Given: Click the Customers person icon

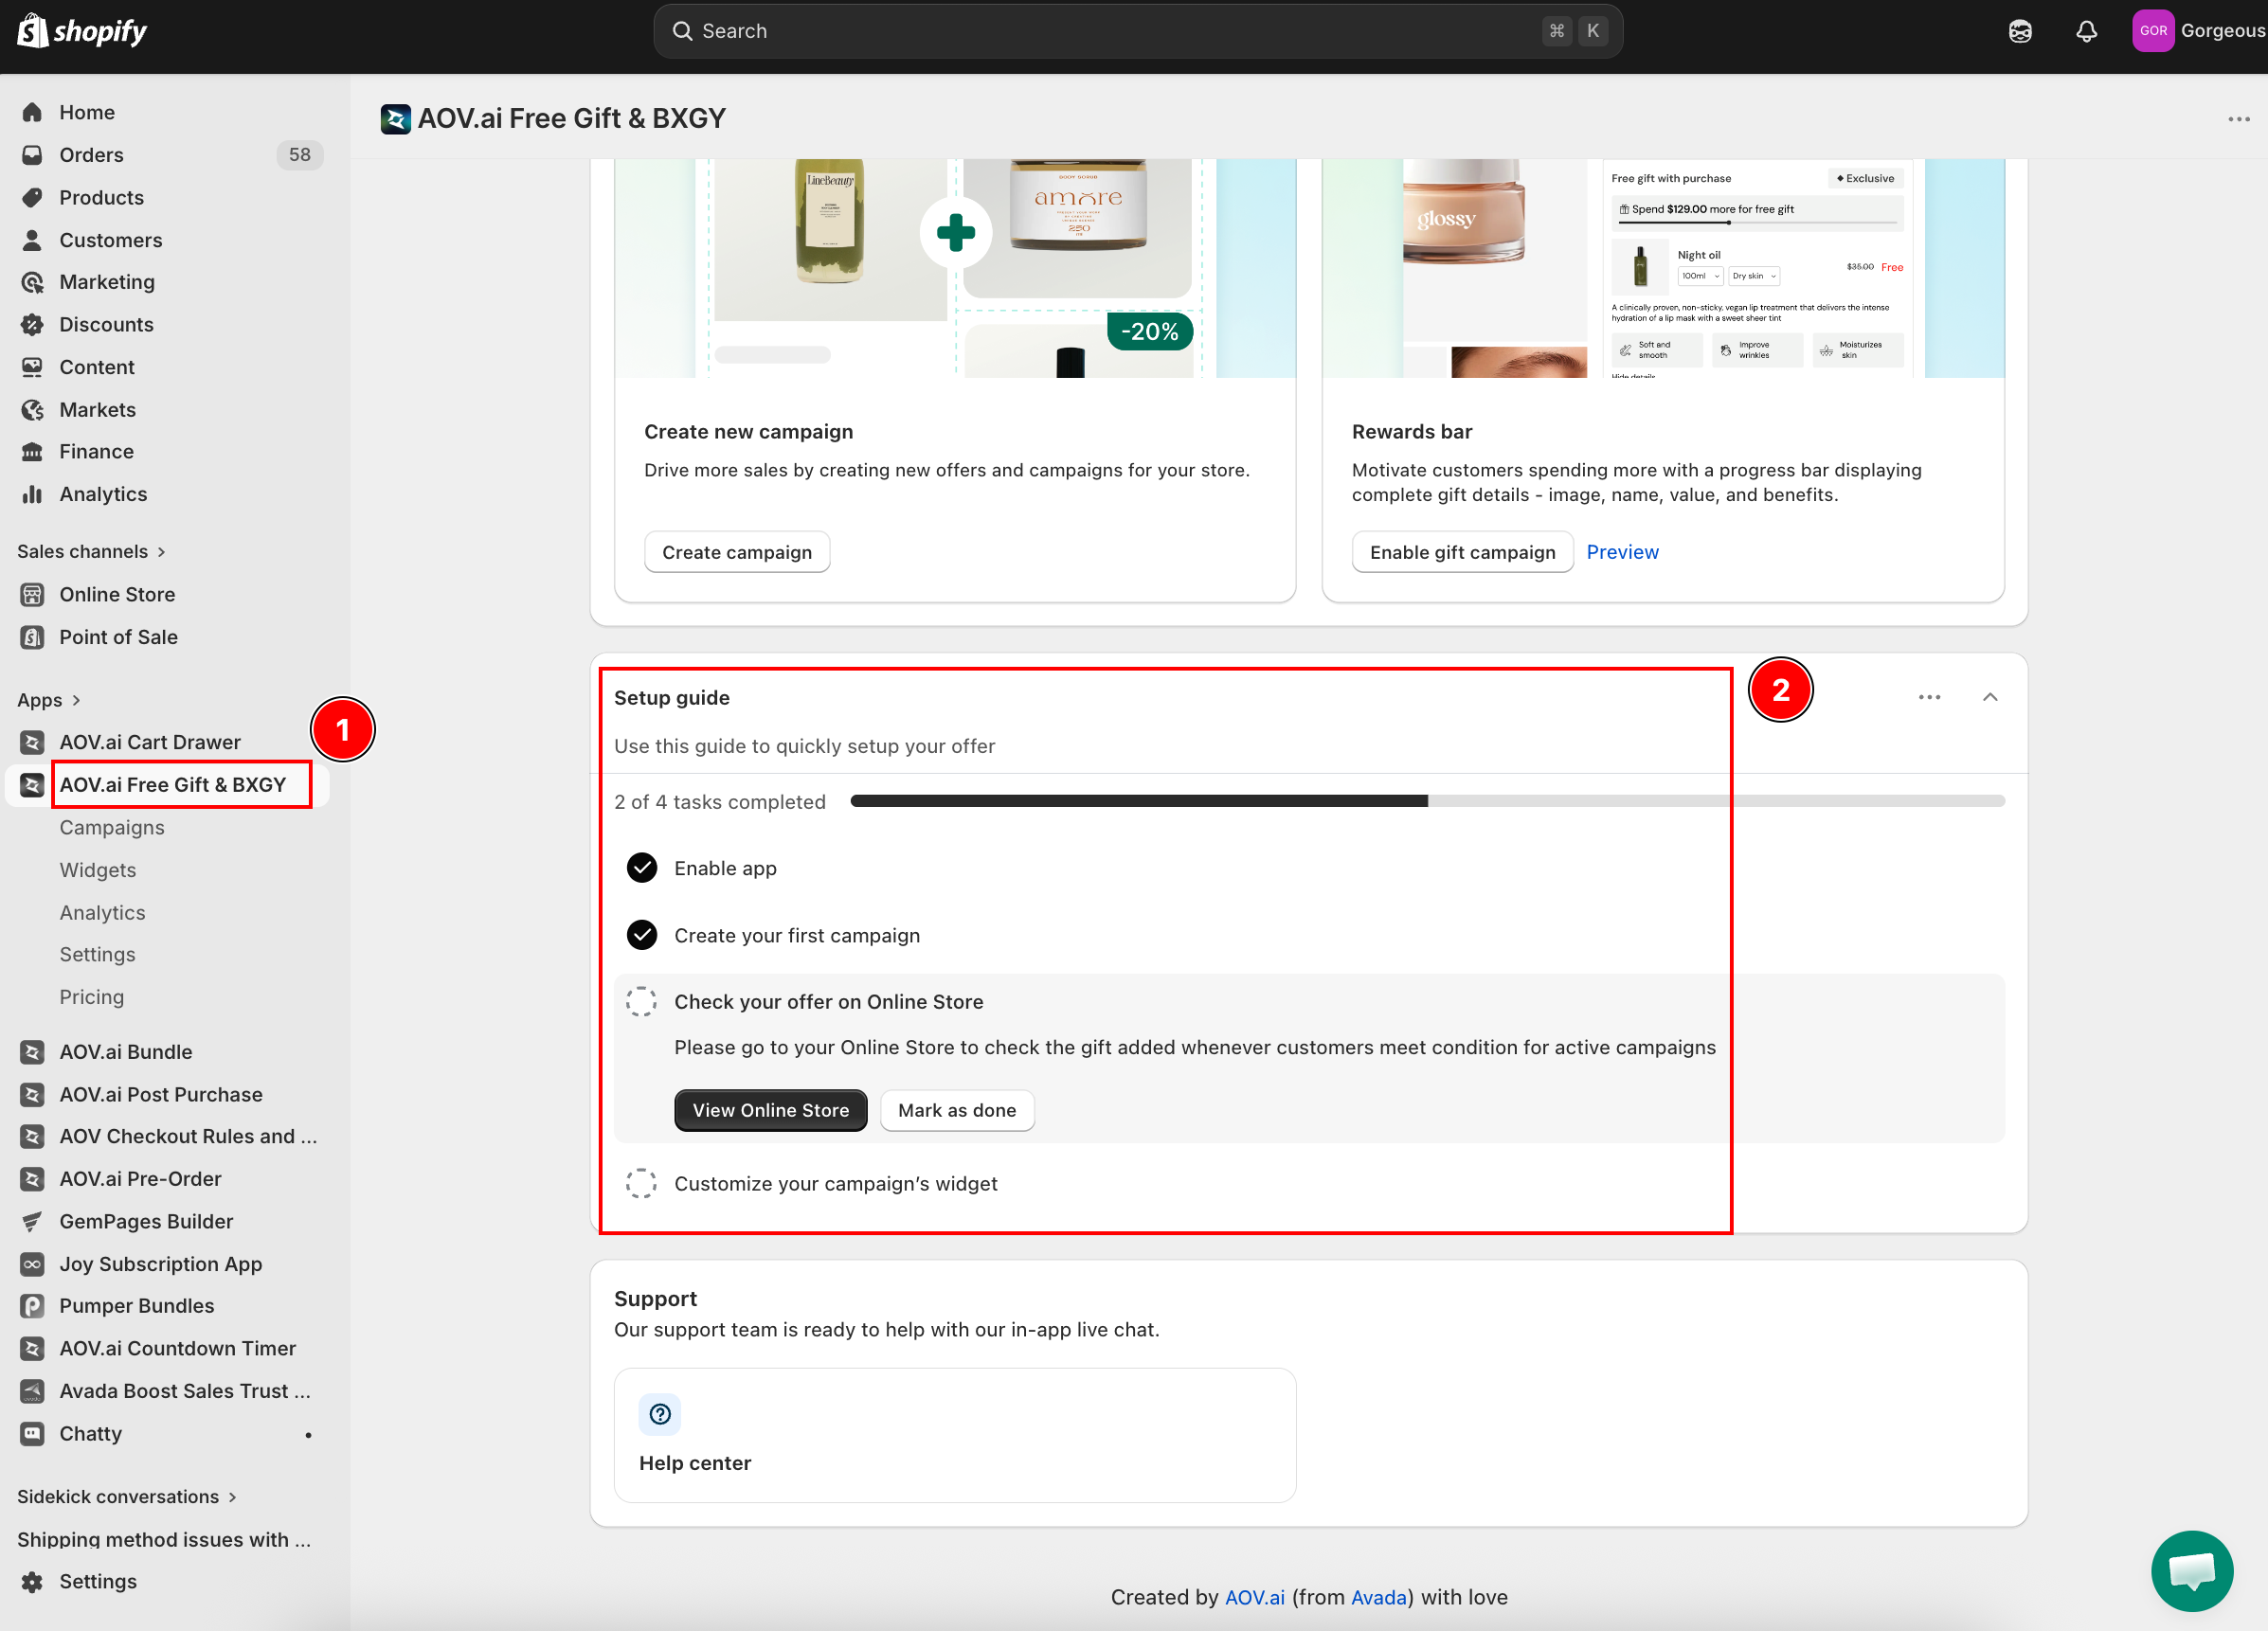Looking at the screenshot, I should tap(32, 240).
